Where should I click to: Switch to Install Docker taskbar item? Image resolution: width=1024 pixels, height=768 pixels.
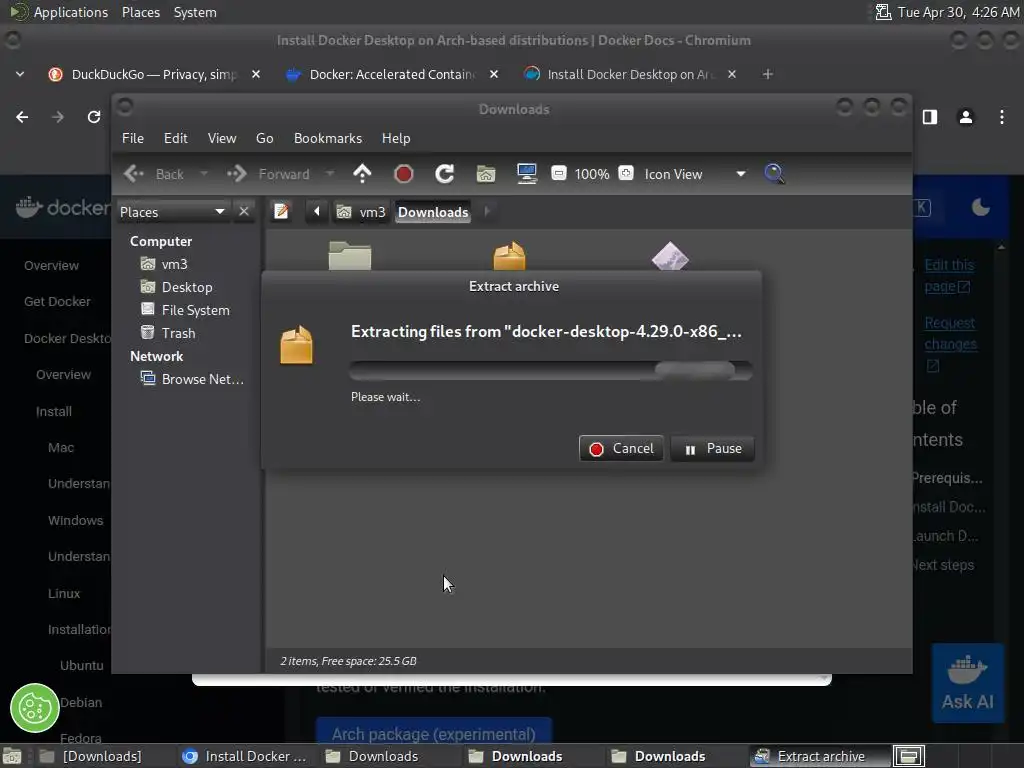pyautogui.click(x=244, y=756)
